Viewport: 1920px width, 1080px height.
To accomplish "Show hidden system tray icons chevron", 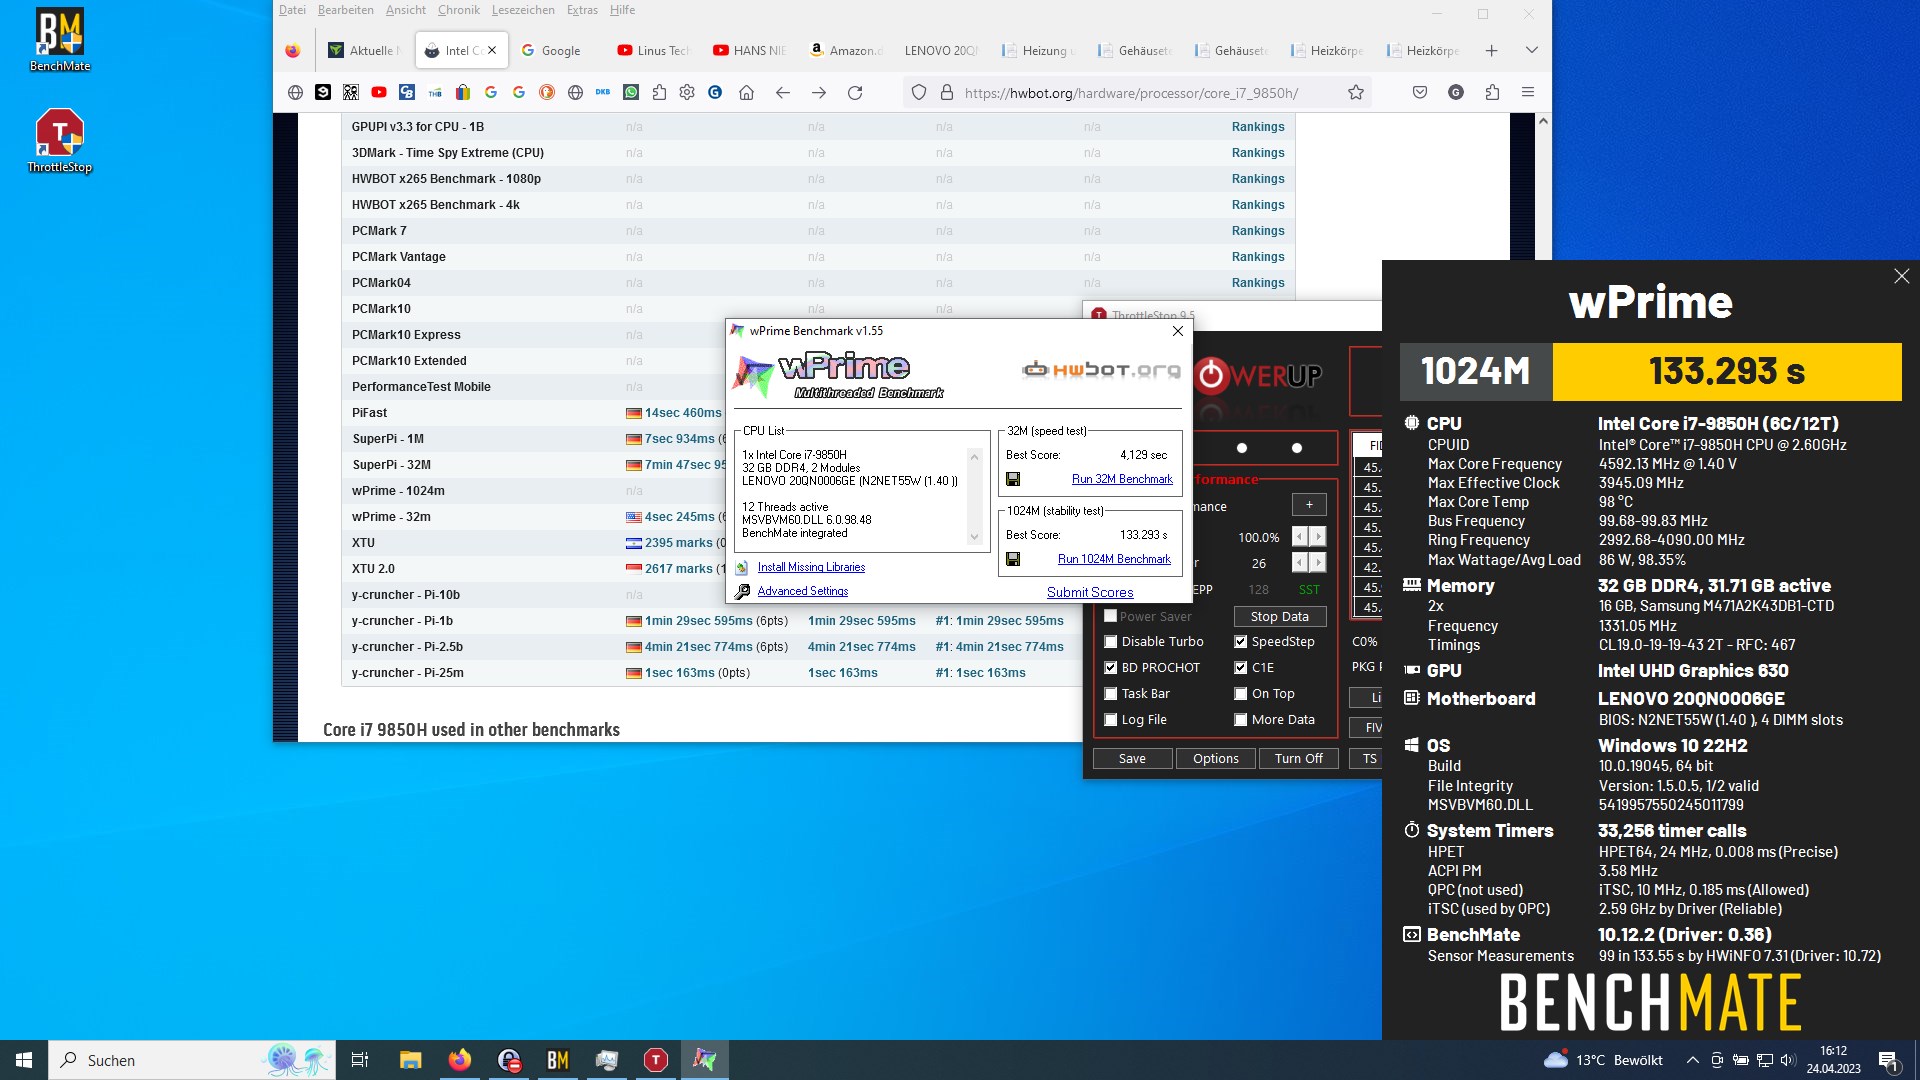I will pyautogui.click(x=1692, y=1060).
